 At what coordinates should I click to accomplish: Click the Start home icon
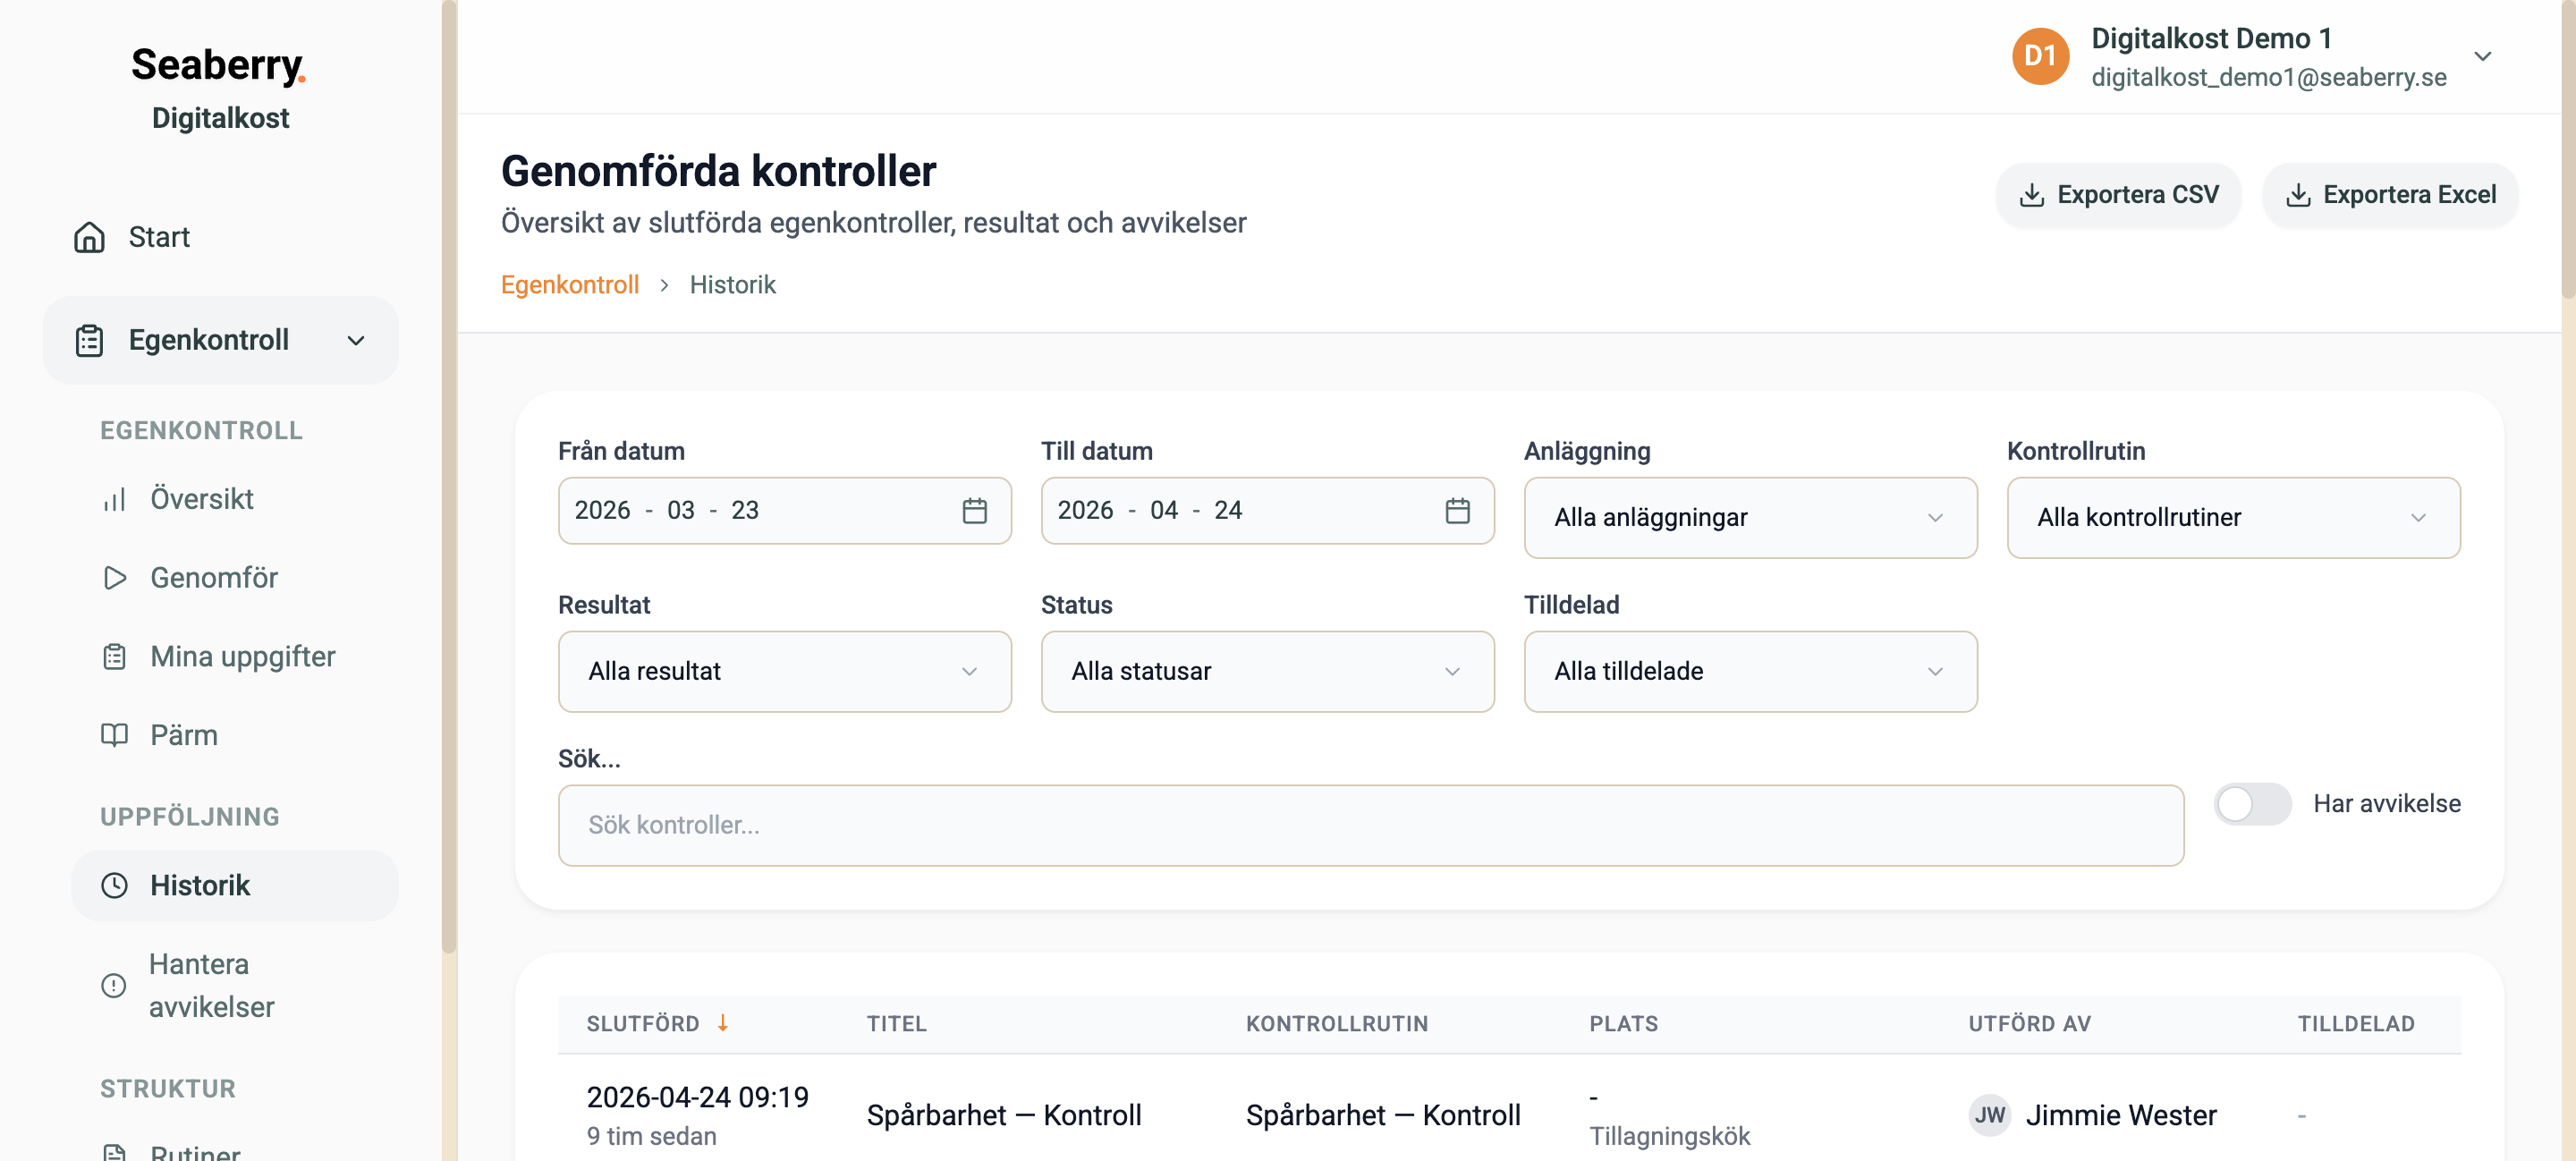coord(89,237)
